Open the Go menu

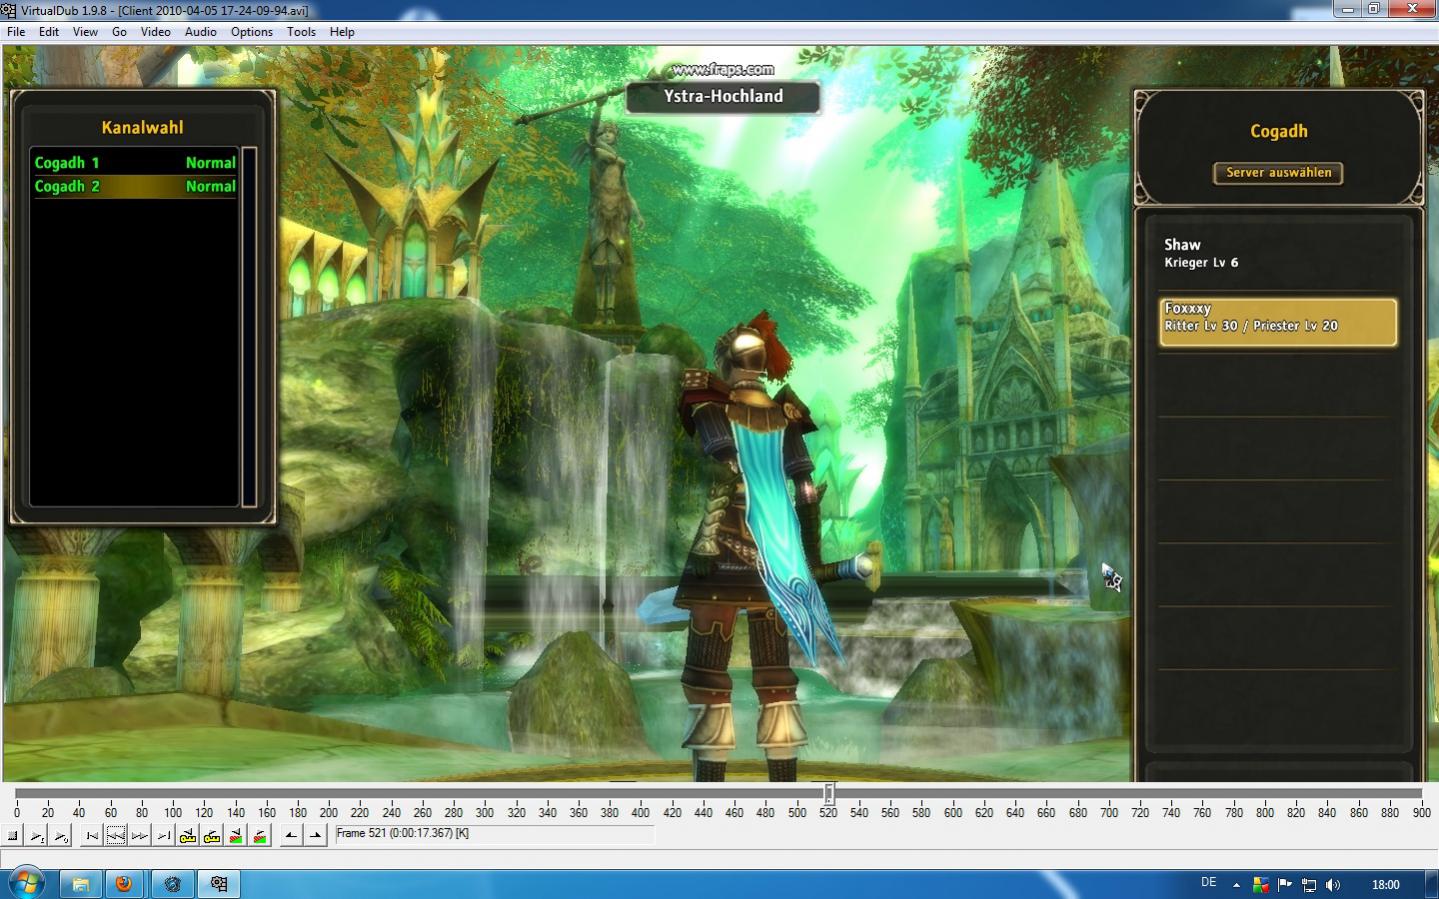[x=119, y=32]
